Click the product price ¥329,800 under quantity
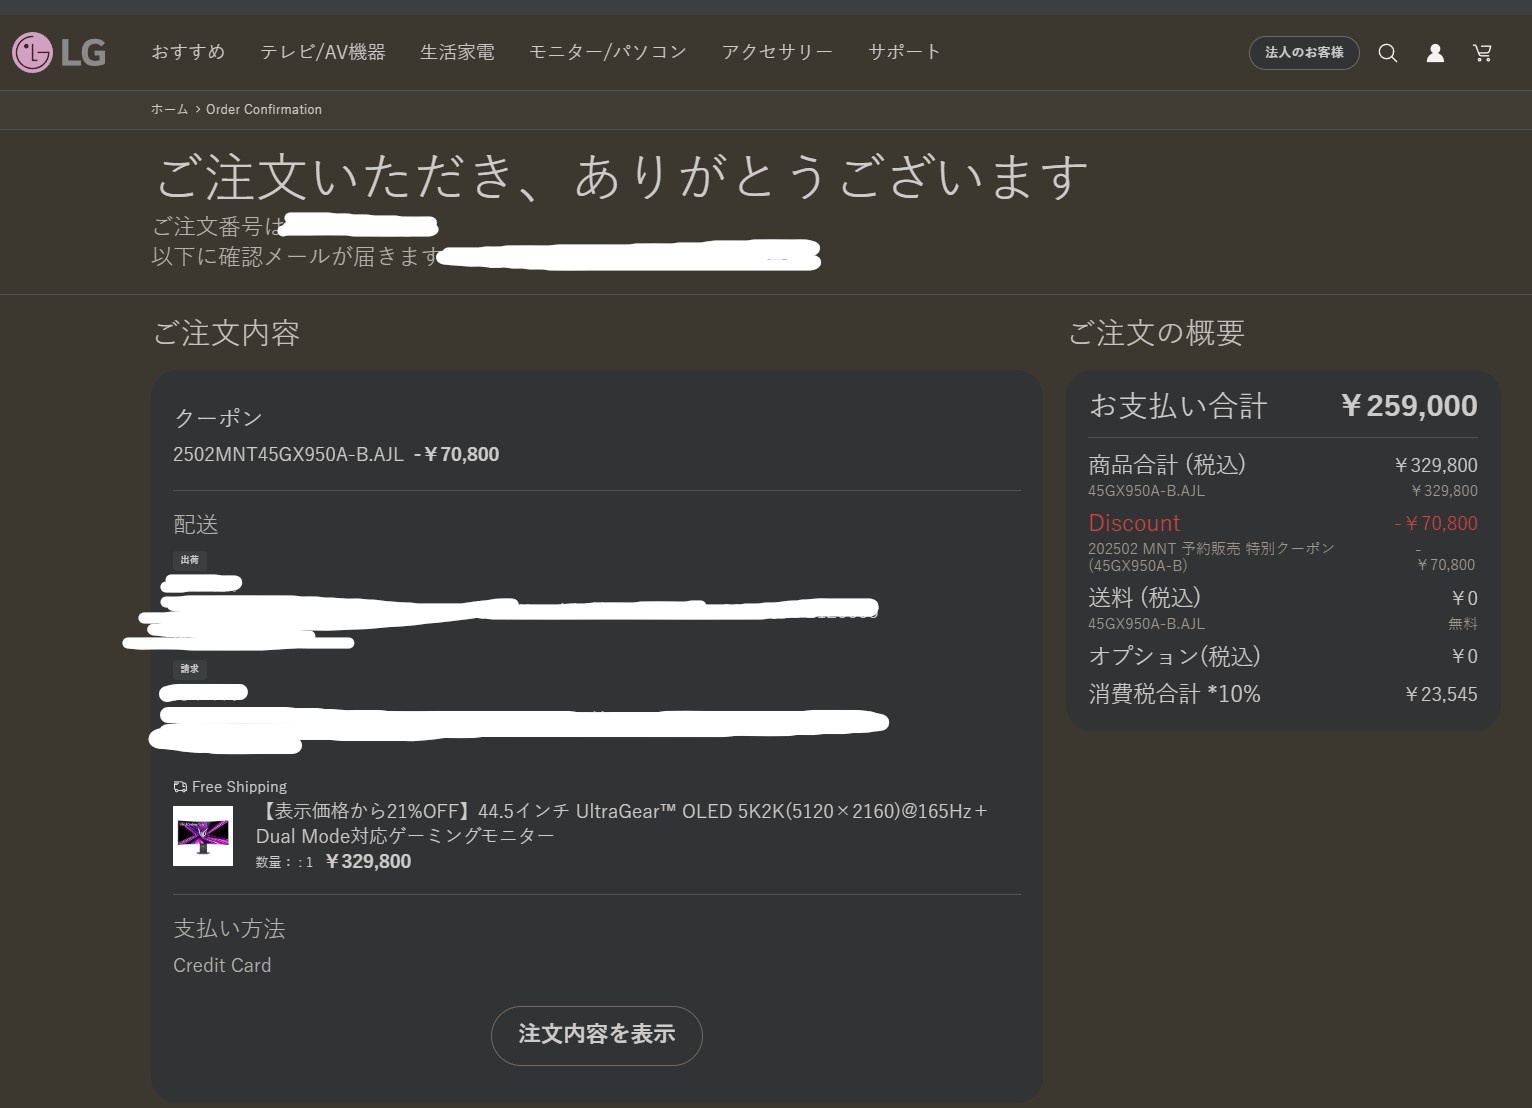Viewport: 1532px width, 1108px height. [369, 862]
